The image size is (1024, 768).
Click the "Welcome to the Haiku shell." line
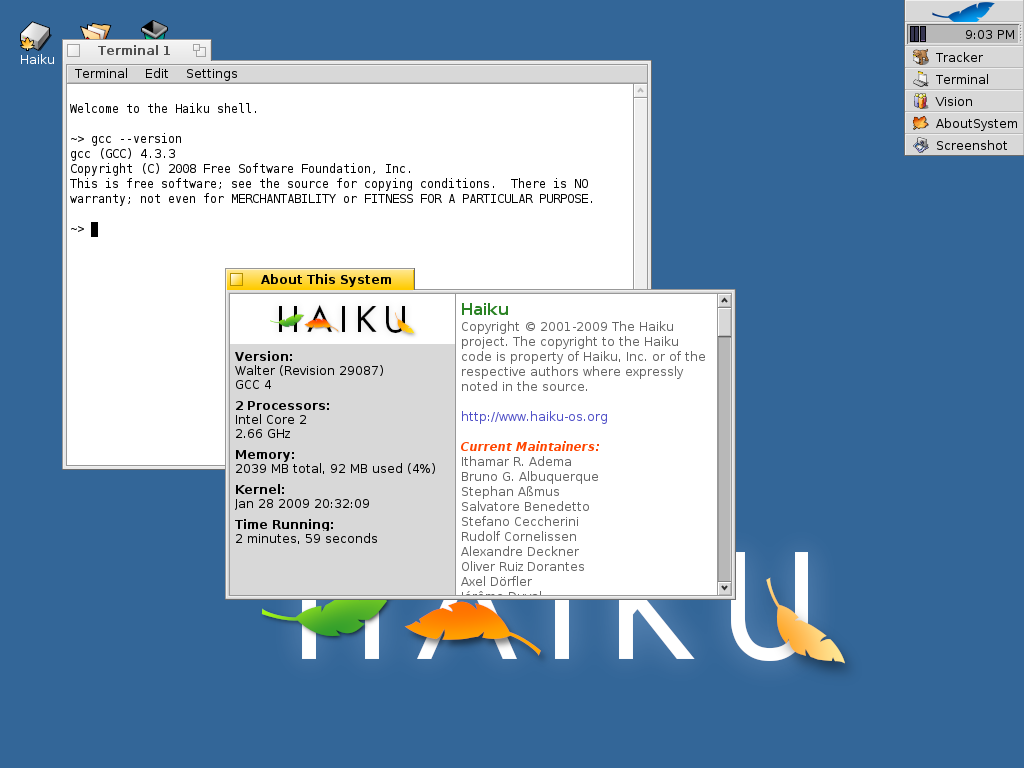click(x=164, y=109)
